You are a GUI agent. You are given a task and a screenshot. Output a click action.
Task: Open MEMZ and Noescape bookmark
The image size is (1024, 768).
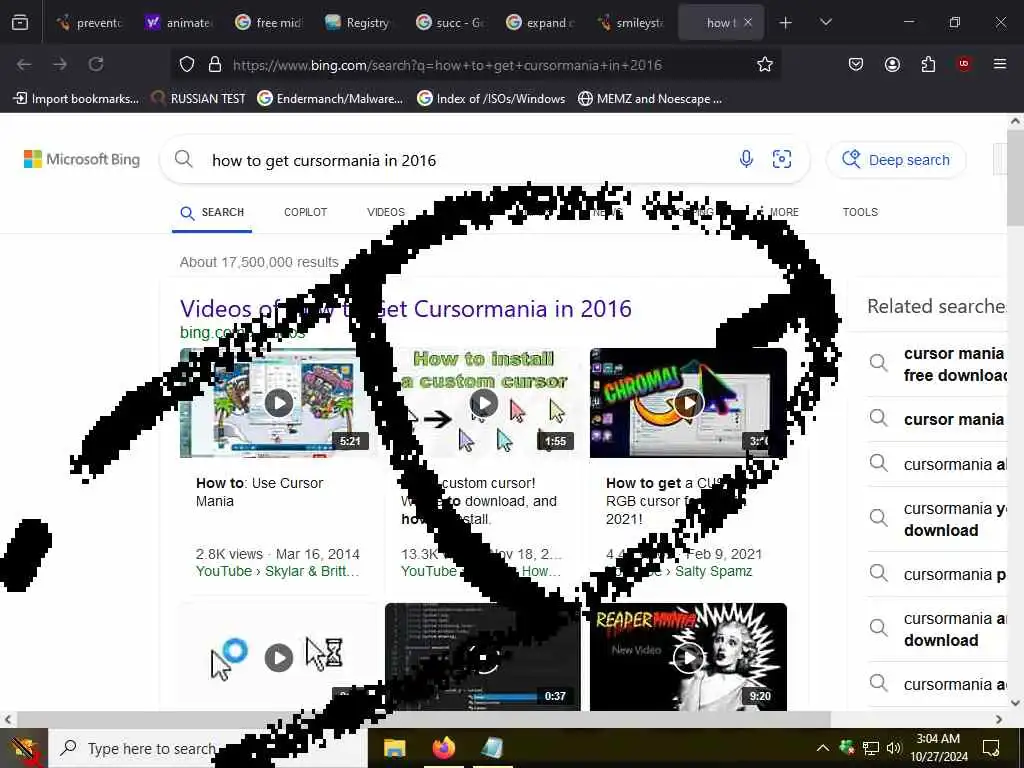pyautogui.click(x=650, y=99)
